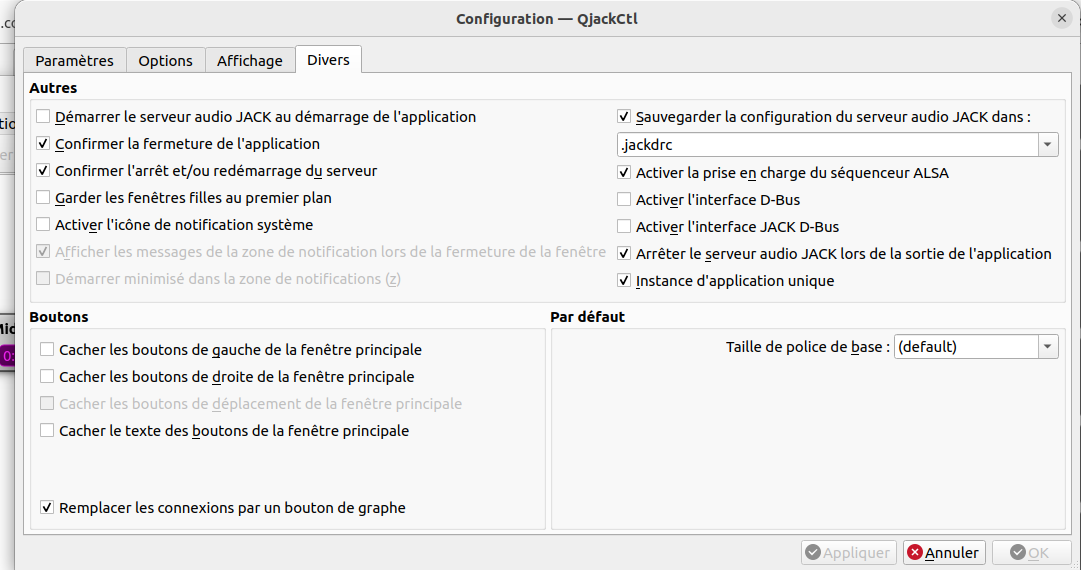Screen dimensions: 1081x570
Task: Toggle Sauvegarder la configuration du serveur JACK
Action: pyautogui.click(x=624, y=117)
